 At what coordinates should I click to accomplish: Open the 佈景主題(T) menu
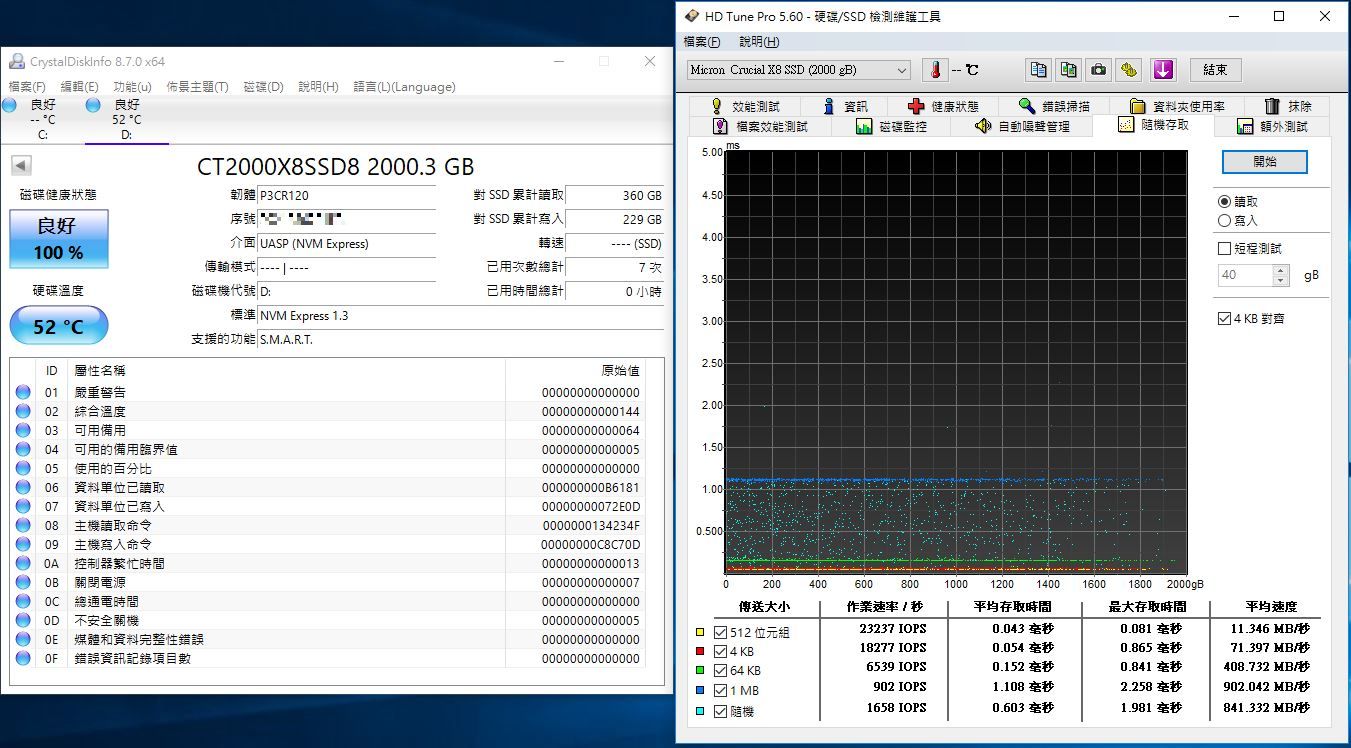[197, 87]
